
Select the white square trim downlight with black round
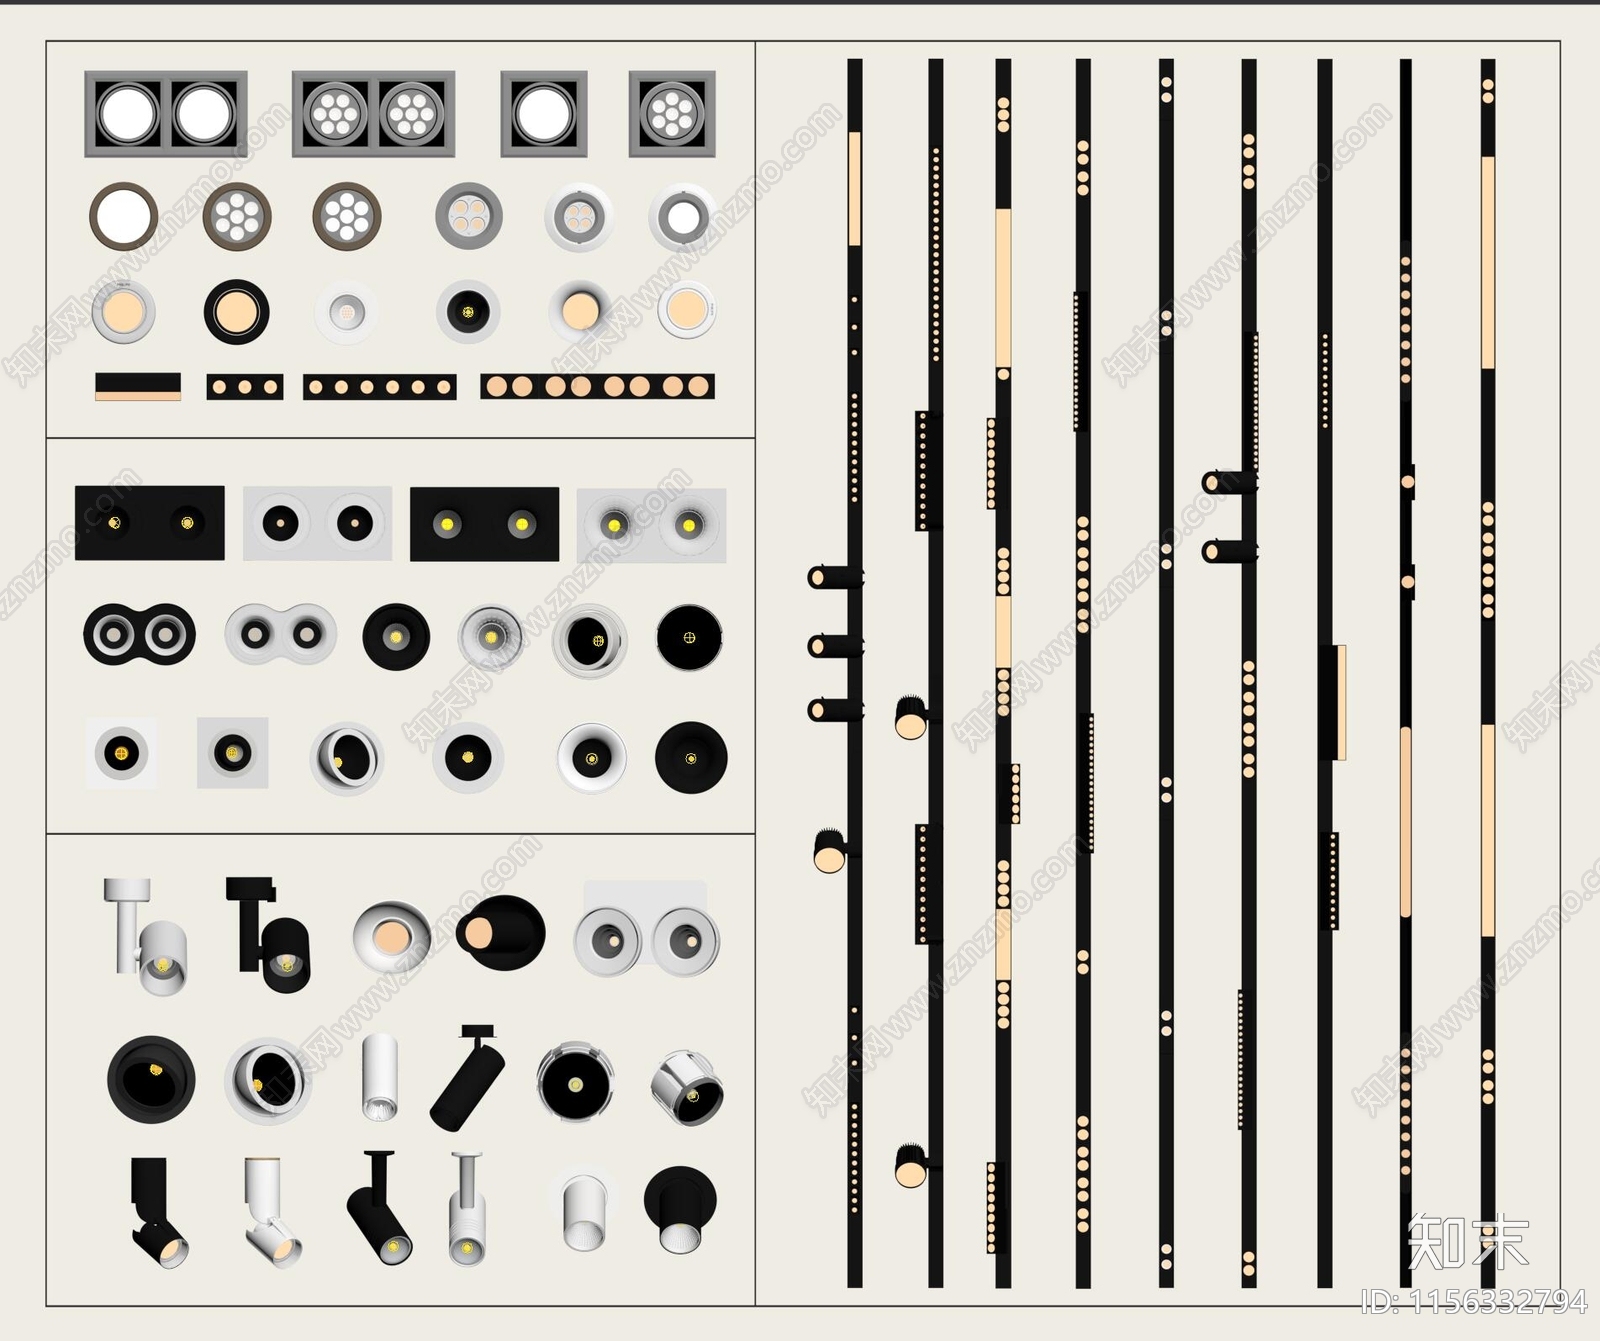pos(122,753)
